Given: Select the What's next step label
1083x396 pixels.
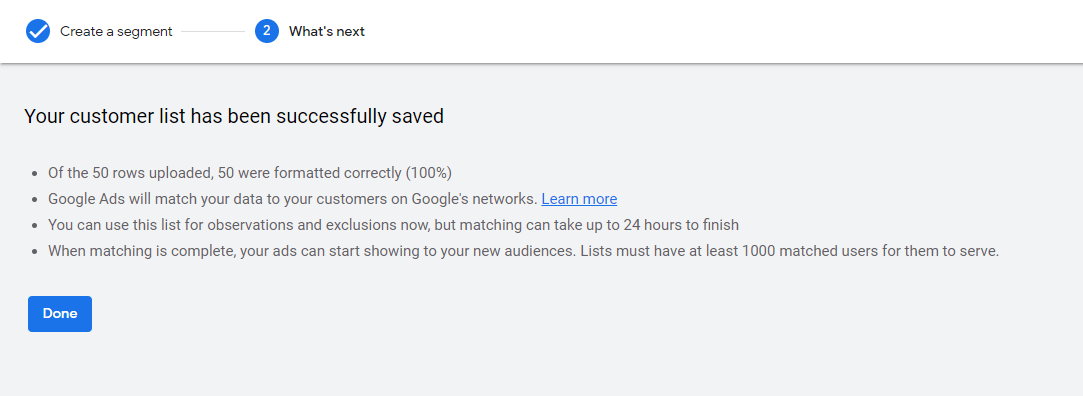Looking at the screenshot, I should point(327,31).
